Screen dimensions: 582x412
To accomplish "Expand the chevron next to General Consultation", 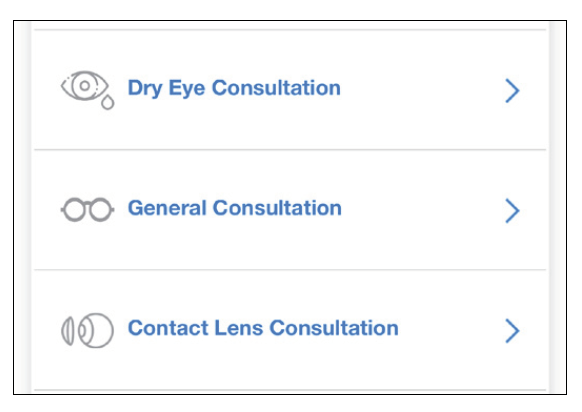I will pos(512,210).
